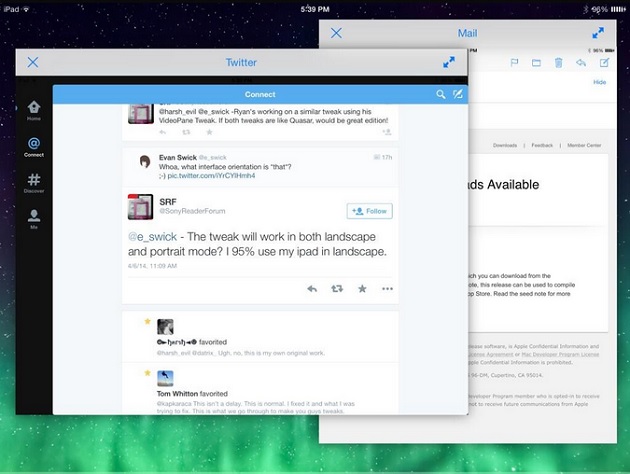Screen dimensions: 630x474
Task: Open Evan Swick's avatar
Action: [145, 161]
